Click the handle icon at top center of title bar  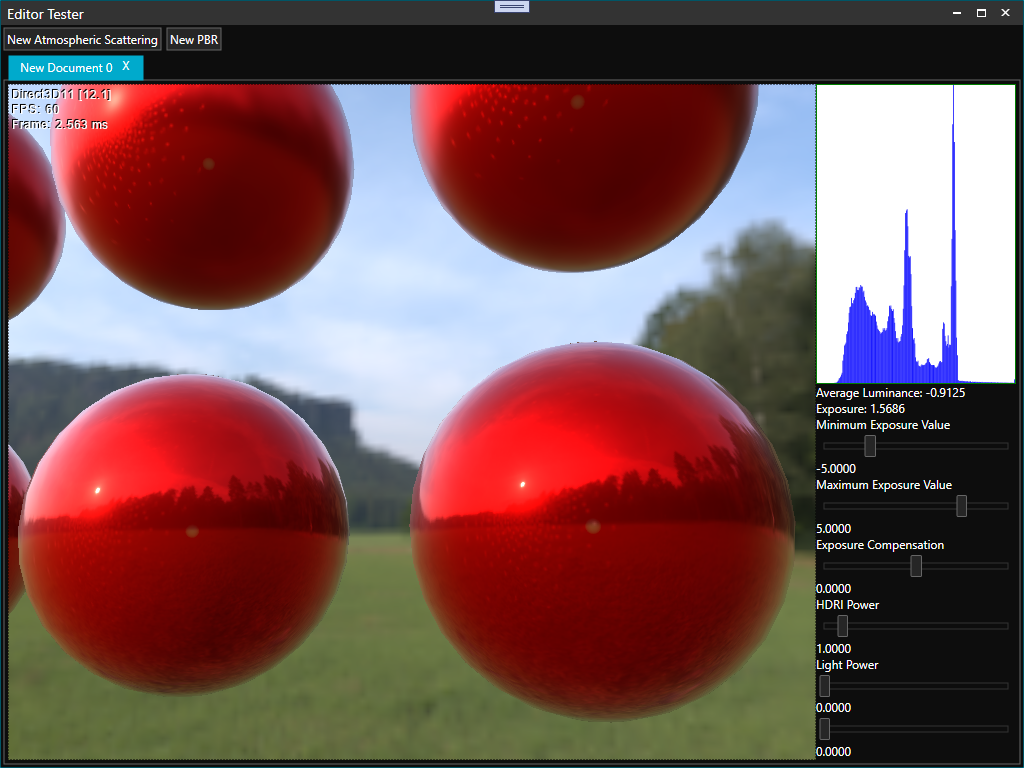(x=512, y=6)
